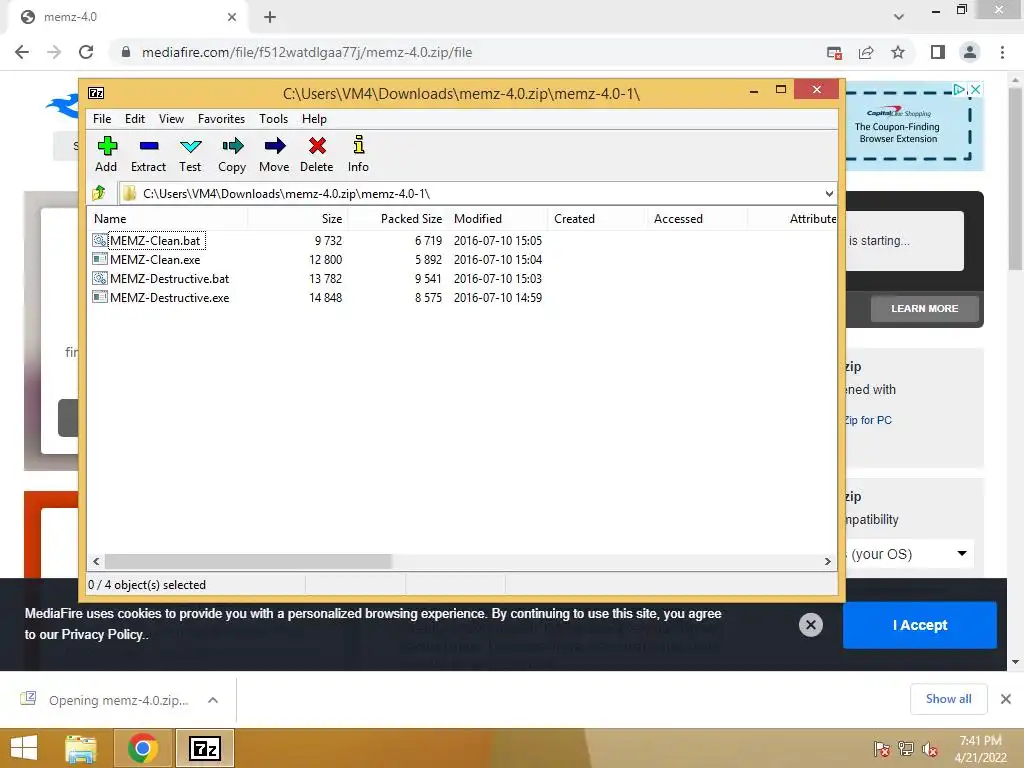Open the Help menu
The height and width of the screenshot is (768, 1024).
[314, 119]
